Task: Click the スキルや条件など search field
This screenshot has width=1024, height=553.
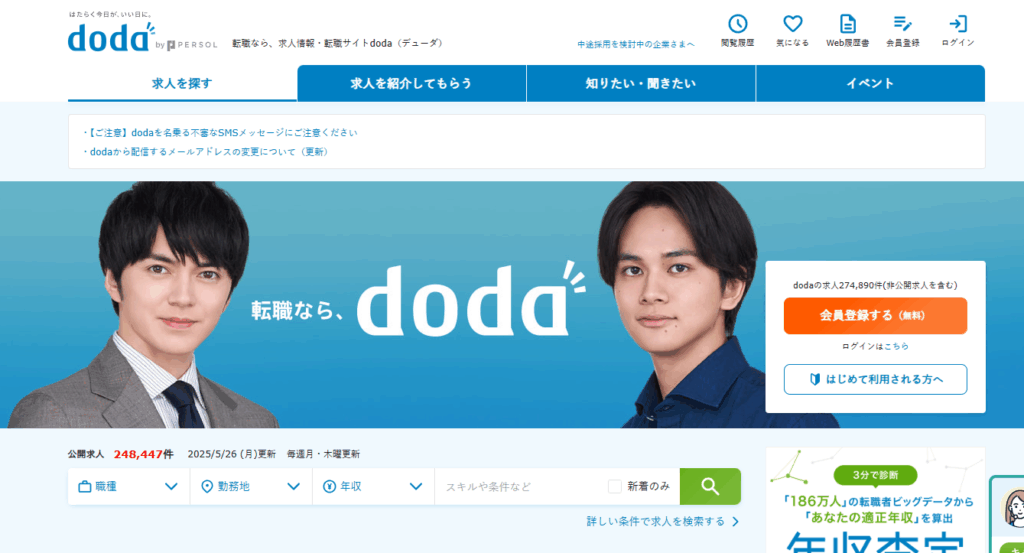Action: point(520,486)
